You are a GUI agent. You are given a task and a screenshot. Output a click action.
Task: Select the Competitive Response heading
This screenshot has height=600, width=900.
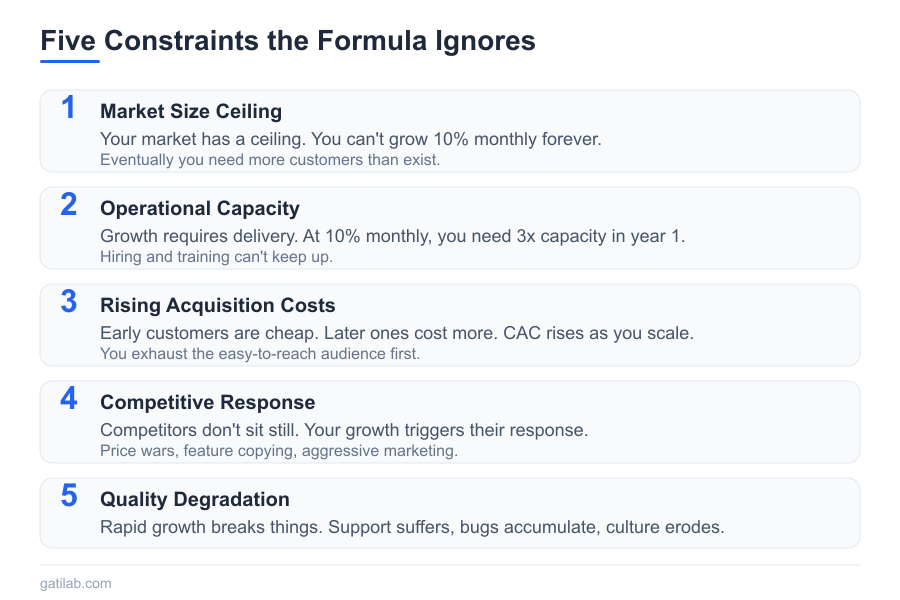pos(208,402)
